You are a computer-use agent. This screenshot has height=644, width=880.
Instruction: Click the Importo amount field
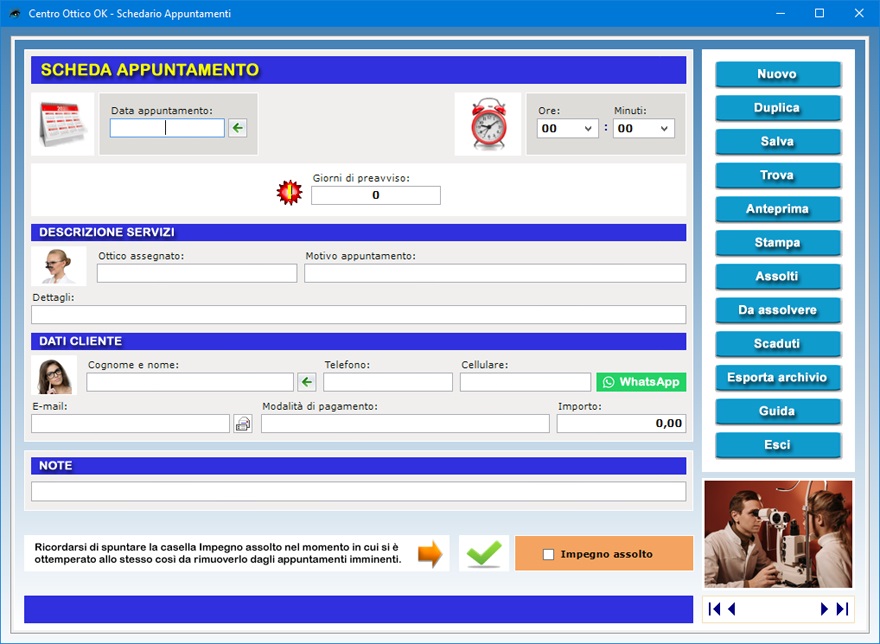621,424
